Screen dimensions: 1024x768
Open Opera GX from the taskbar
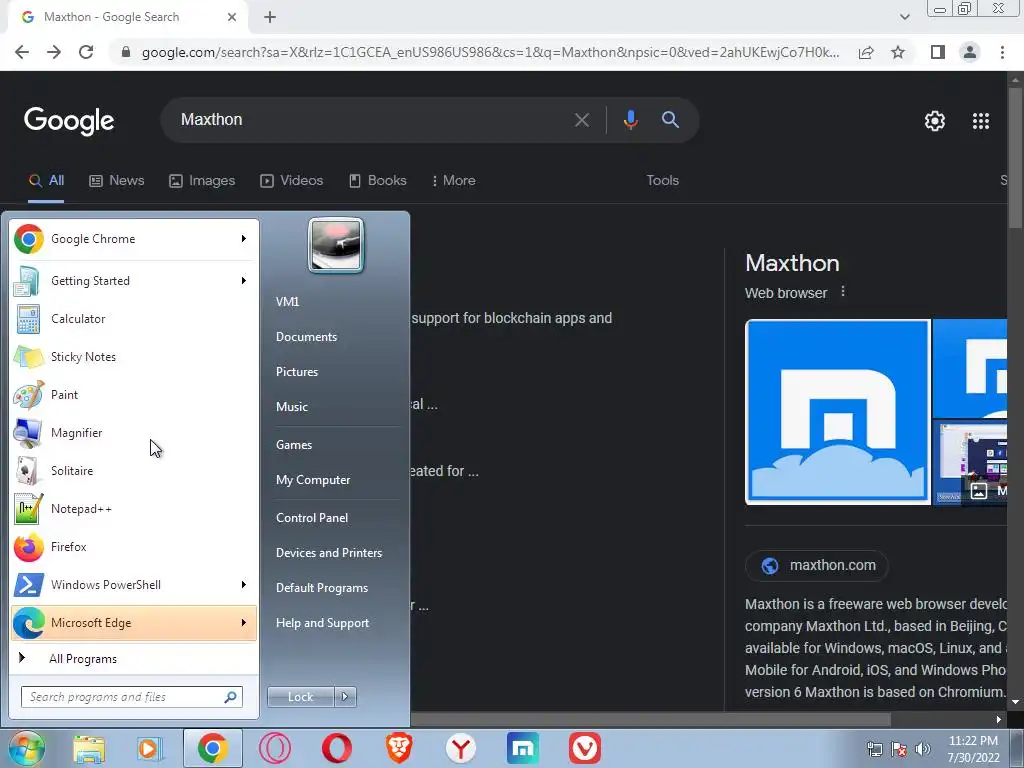(275, 748)
